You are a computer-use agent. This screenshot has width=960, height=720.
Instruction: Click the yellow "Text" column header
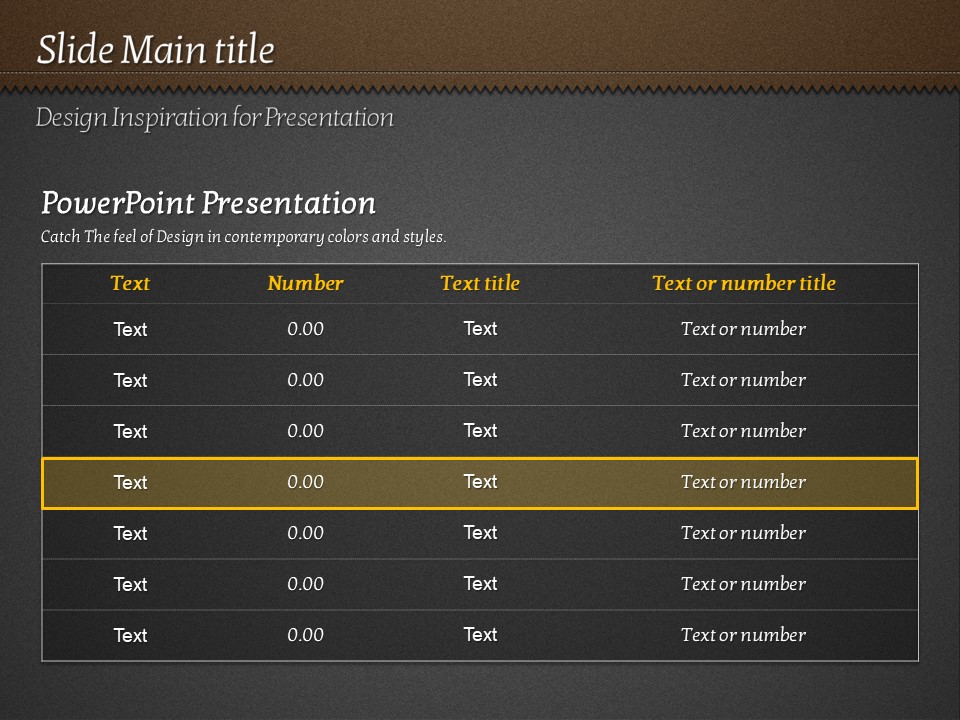pyautogui.click(x=130, y=283)
